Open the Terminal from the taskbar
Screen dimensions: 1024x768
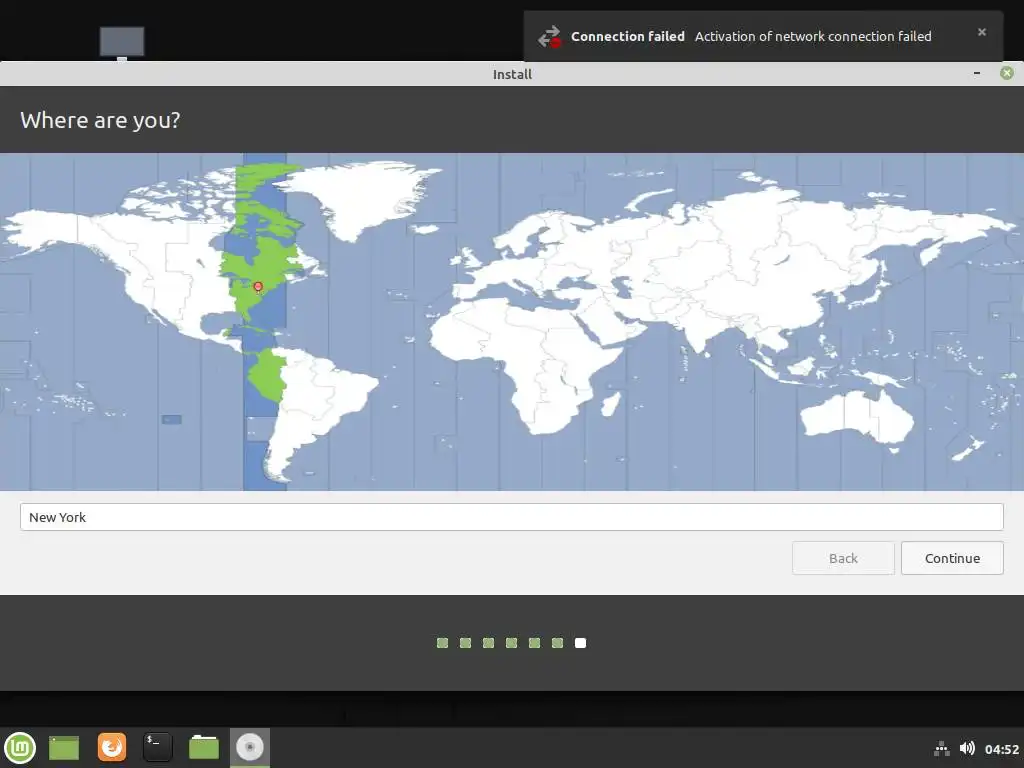click(x=157, y=747)
